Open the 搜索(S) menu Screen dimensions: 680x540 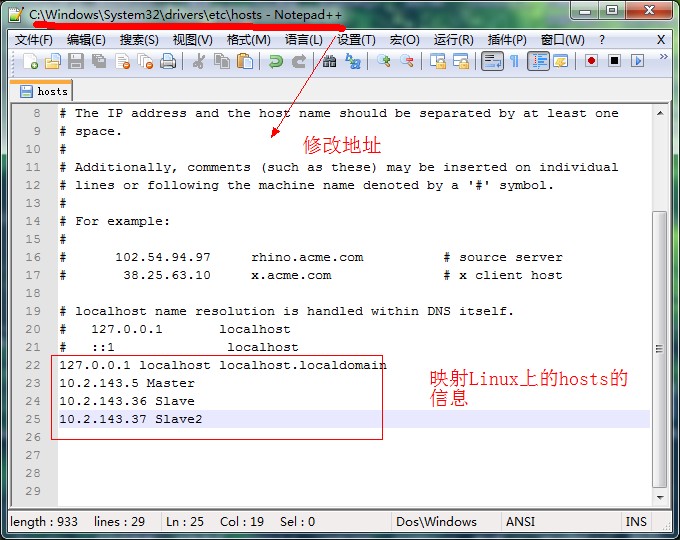139,40
